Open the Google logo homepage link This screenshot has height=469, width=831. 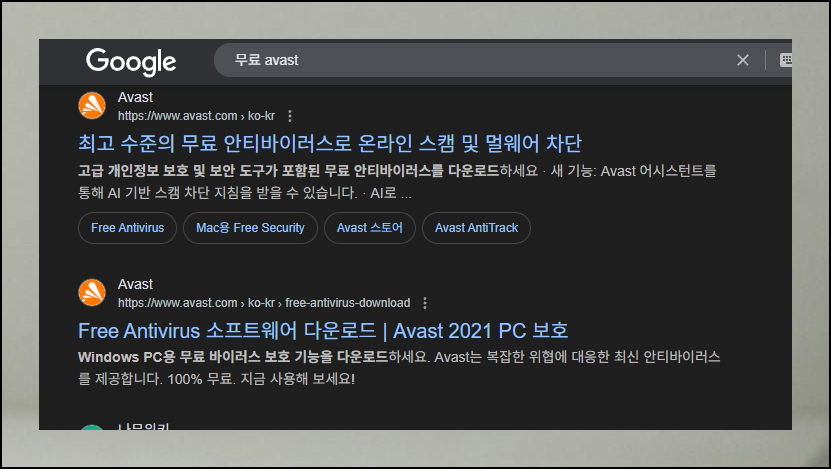131,61
